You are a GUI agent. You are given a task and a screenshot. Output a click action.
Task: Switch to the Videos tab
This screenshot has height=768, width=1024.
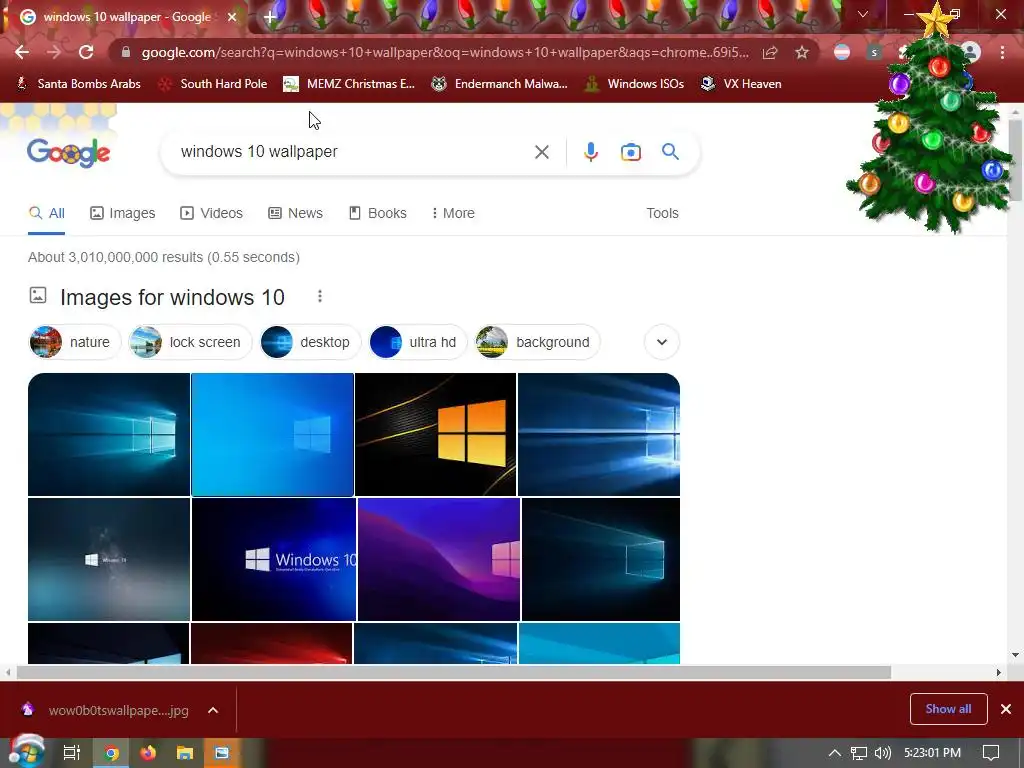tap(212, 214)
